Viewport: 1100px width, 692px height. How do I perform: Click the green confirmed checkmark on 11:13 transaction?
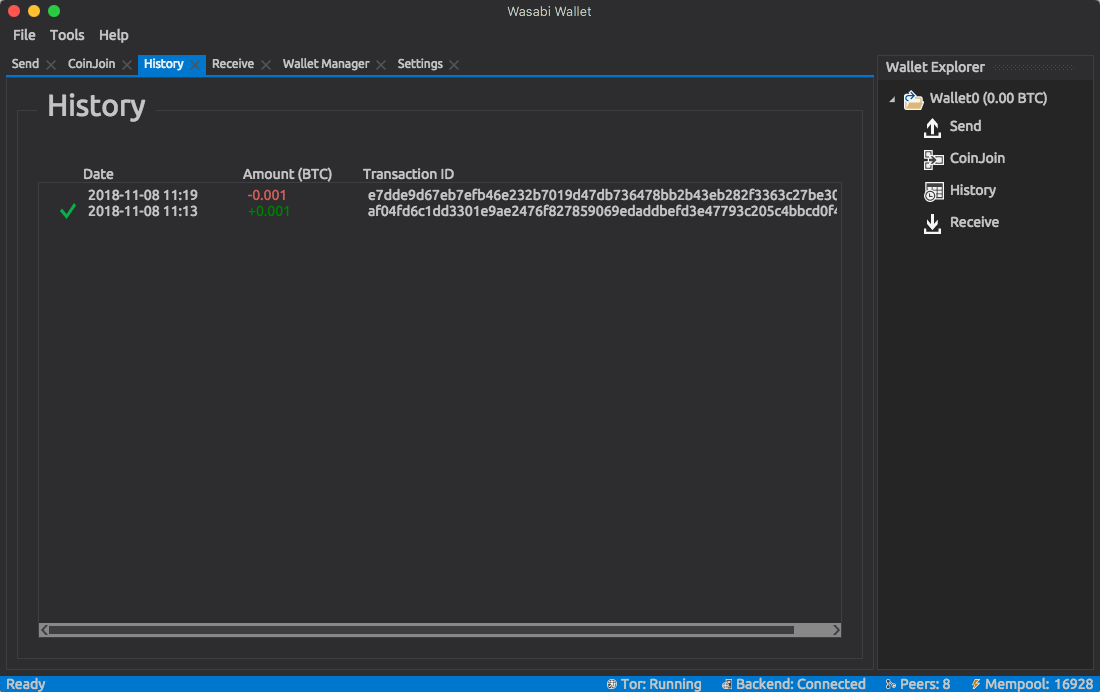(x=67, y=211)
